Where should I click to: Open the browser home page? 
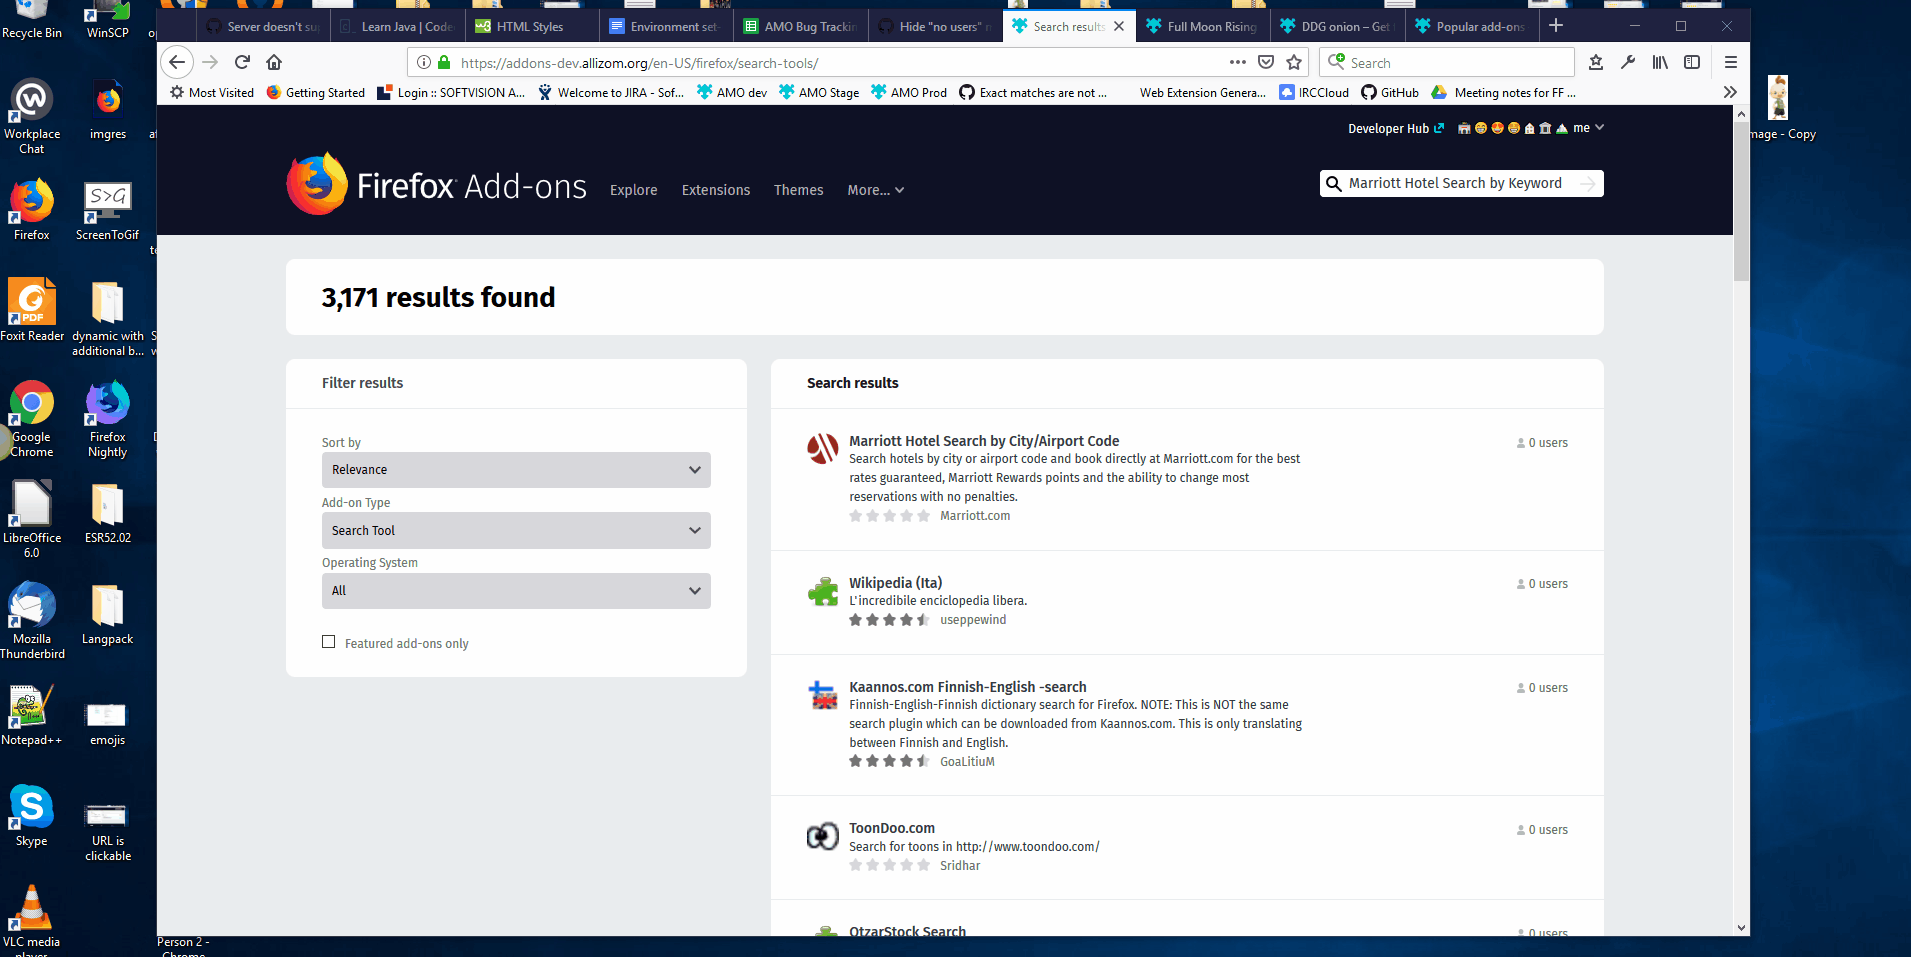274,62
